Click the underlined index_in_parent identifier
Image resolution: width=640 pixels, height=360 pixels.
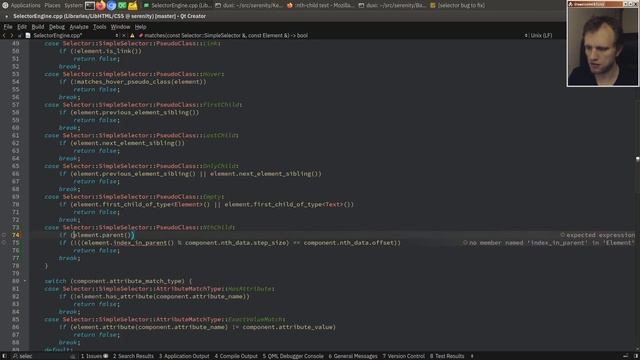140,243
